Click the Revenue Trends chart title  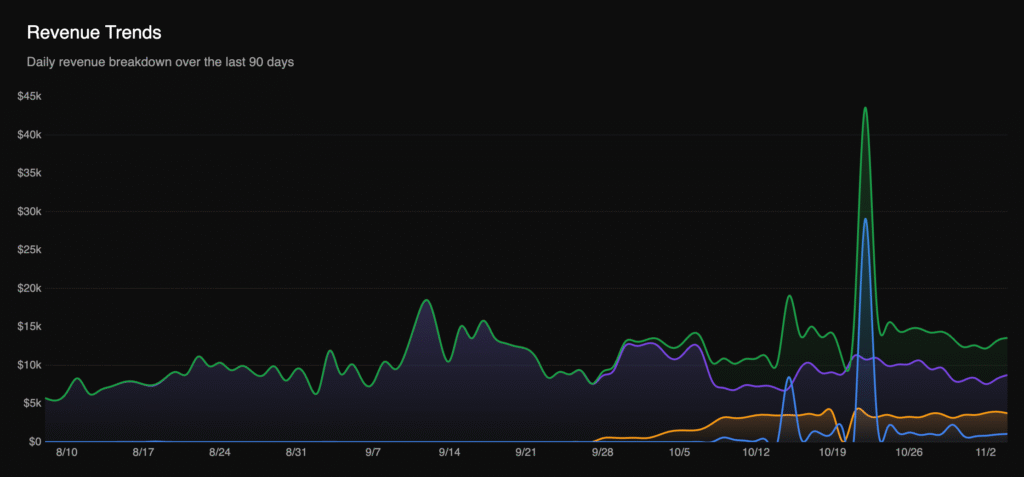94,32
